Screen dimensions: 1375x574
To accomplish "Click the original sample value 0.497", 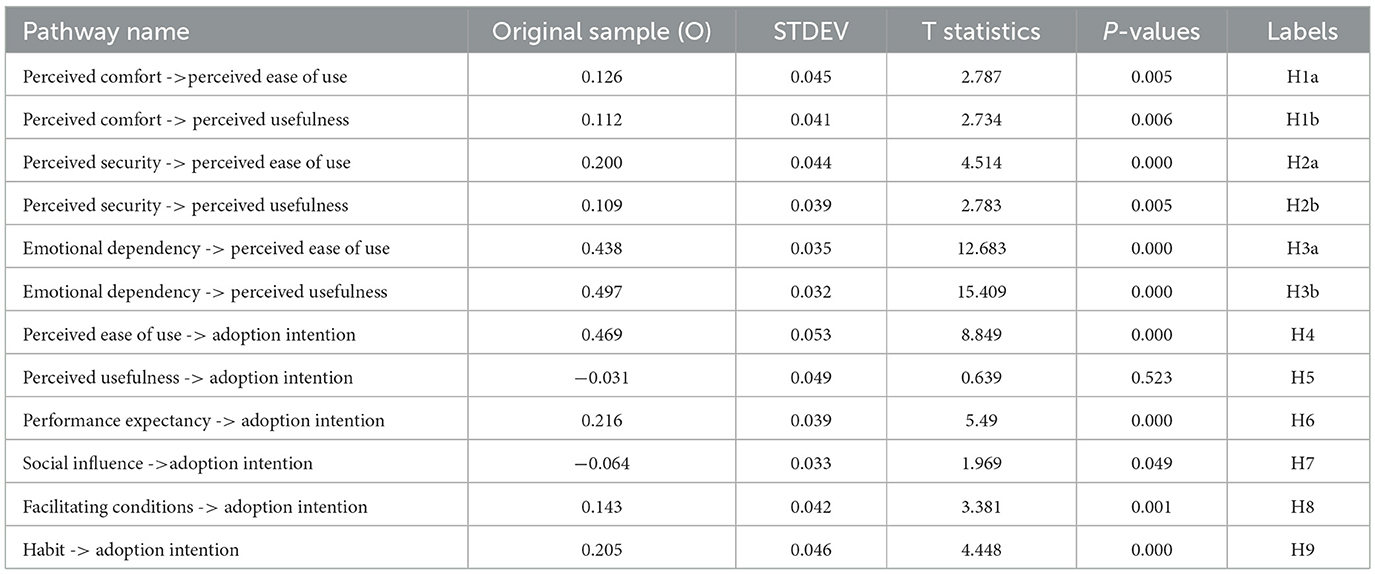I will [x=601, y=292].
